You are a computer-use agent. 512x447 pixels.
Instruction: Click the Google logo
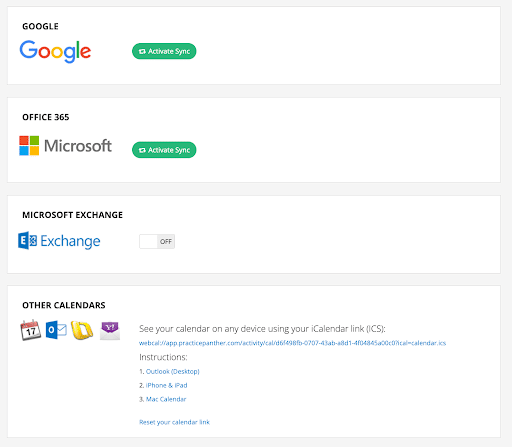click(x=55, y=51)
